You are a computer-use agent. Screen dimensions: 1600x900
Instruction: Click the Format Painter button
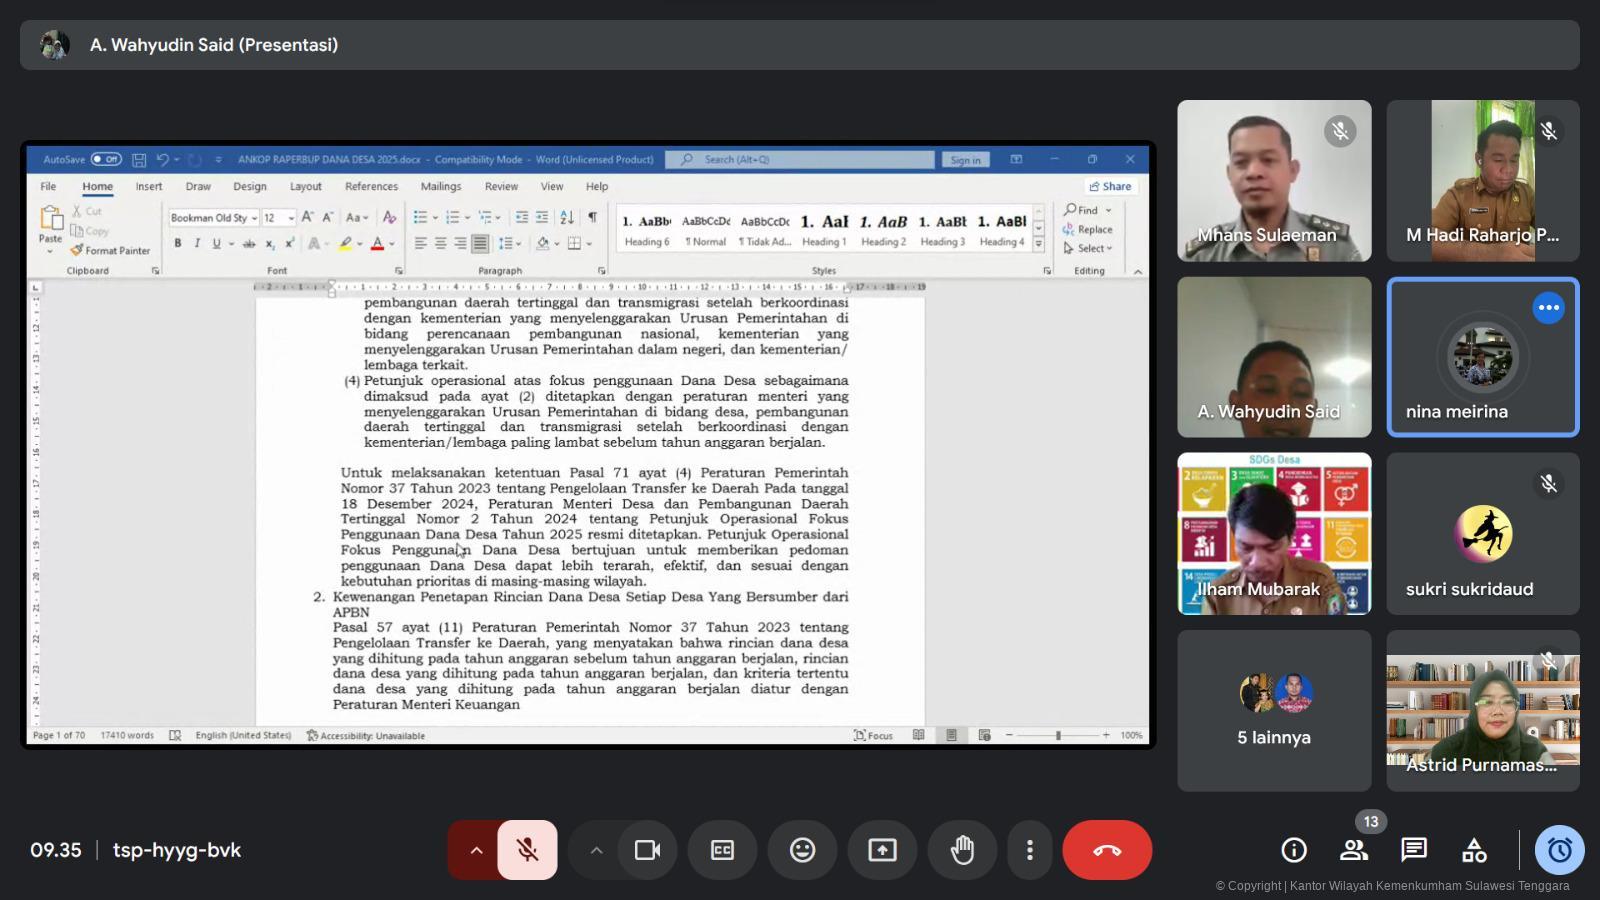110,250
